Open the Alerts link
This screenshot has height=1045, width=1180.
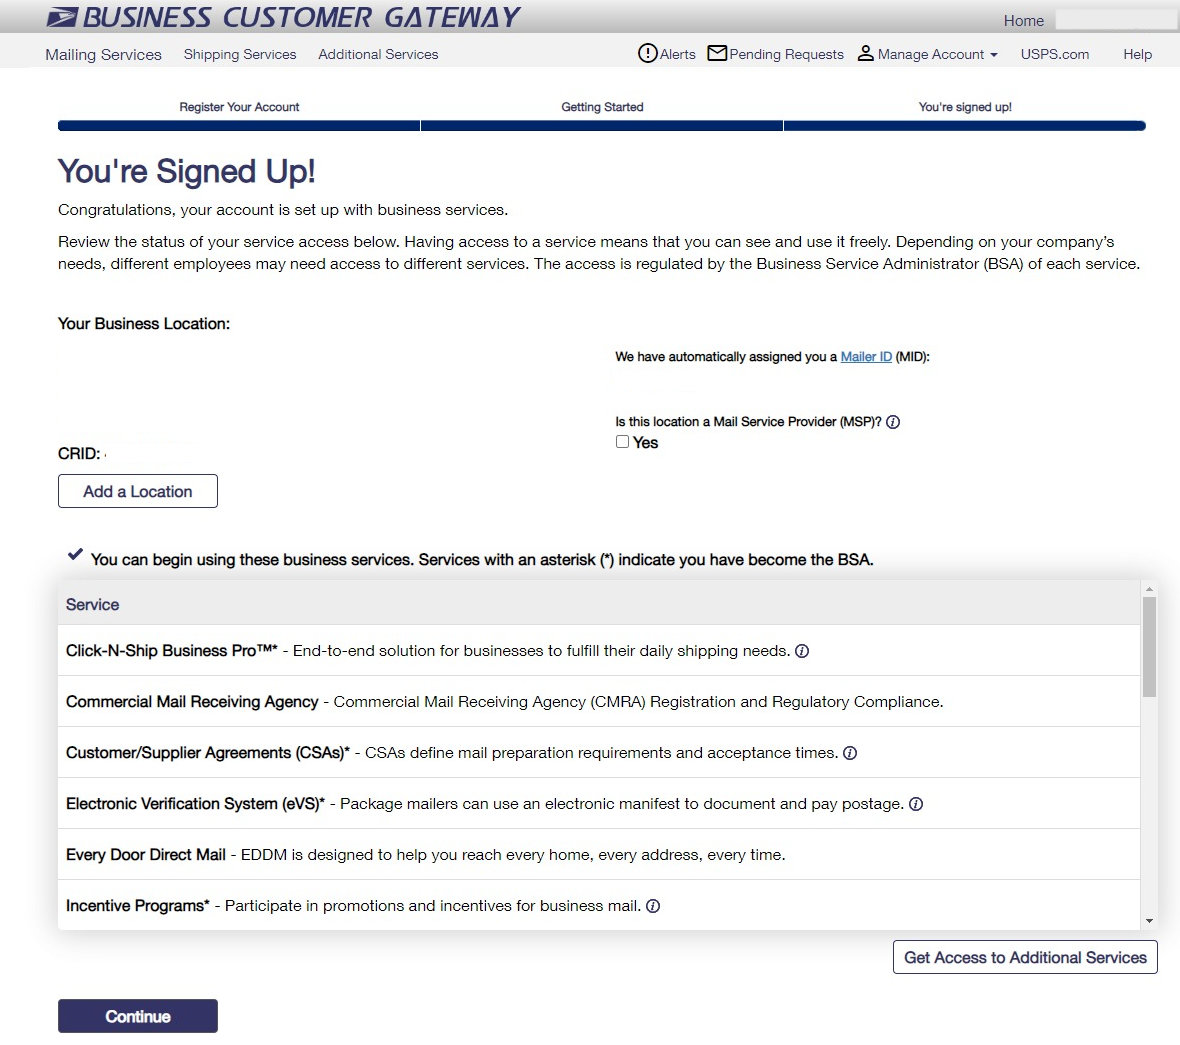pyautogui.click(x=677, y=54)
